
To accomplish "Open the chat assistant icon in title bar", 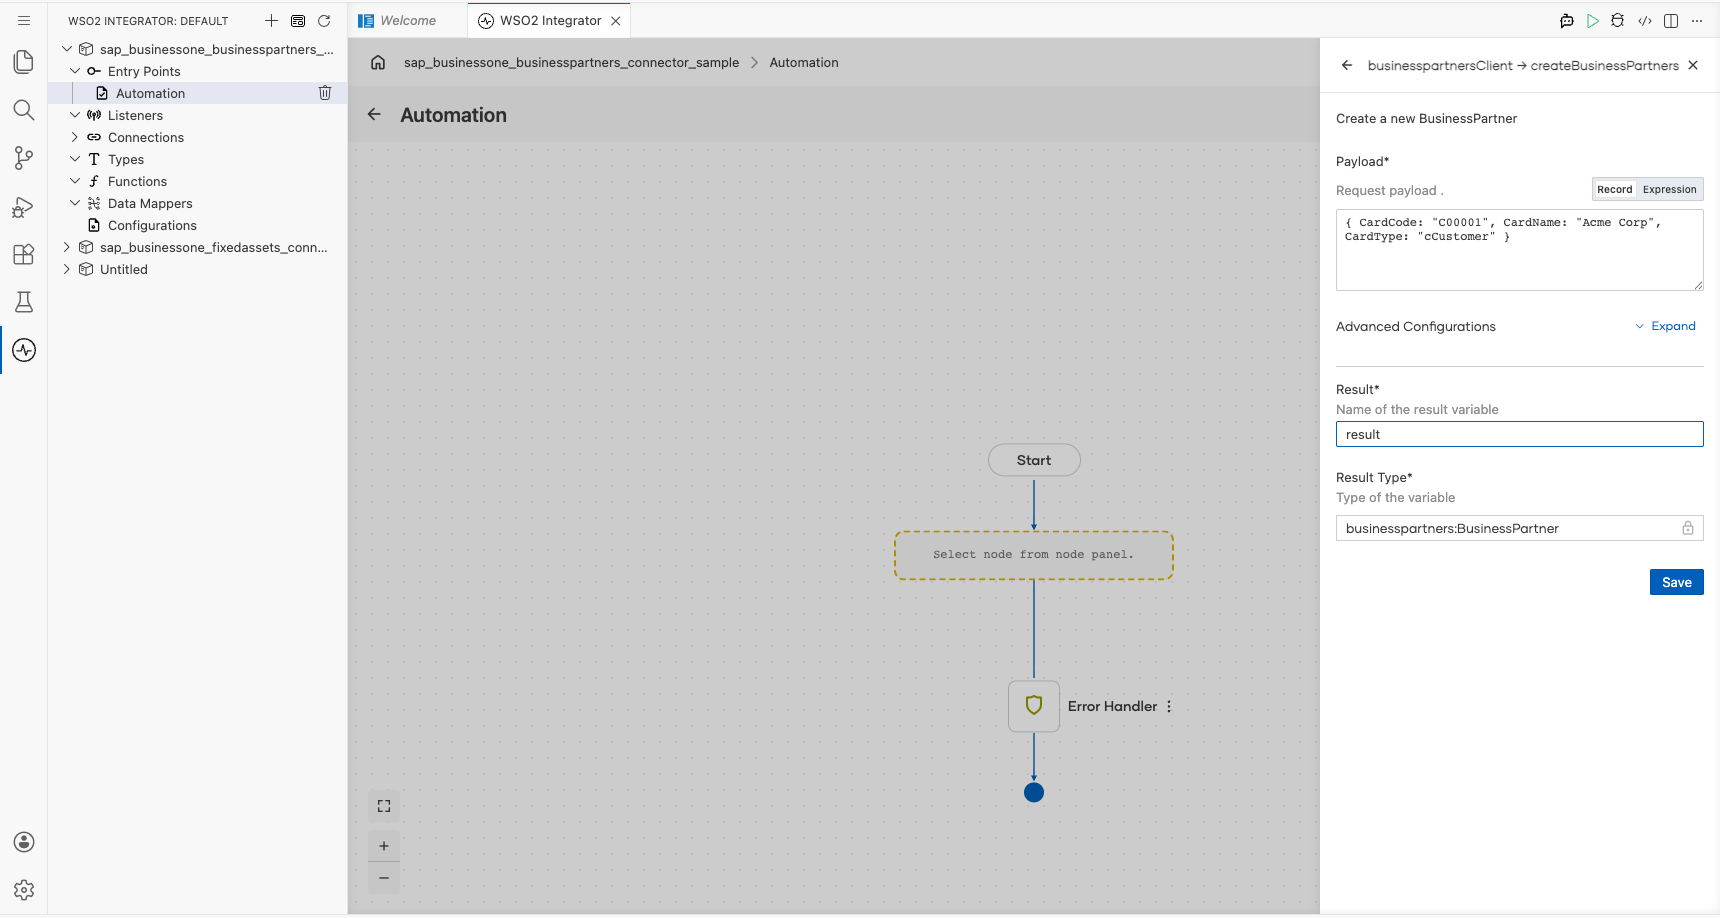I will coord(1567,21).
